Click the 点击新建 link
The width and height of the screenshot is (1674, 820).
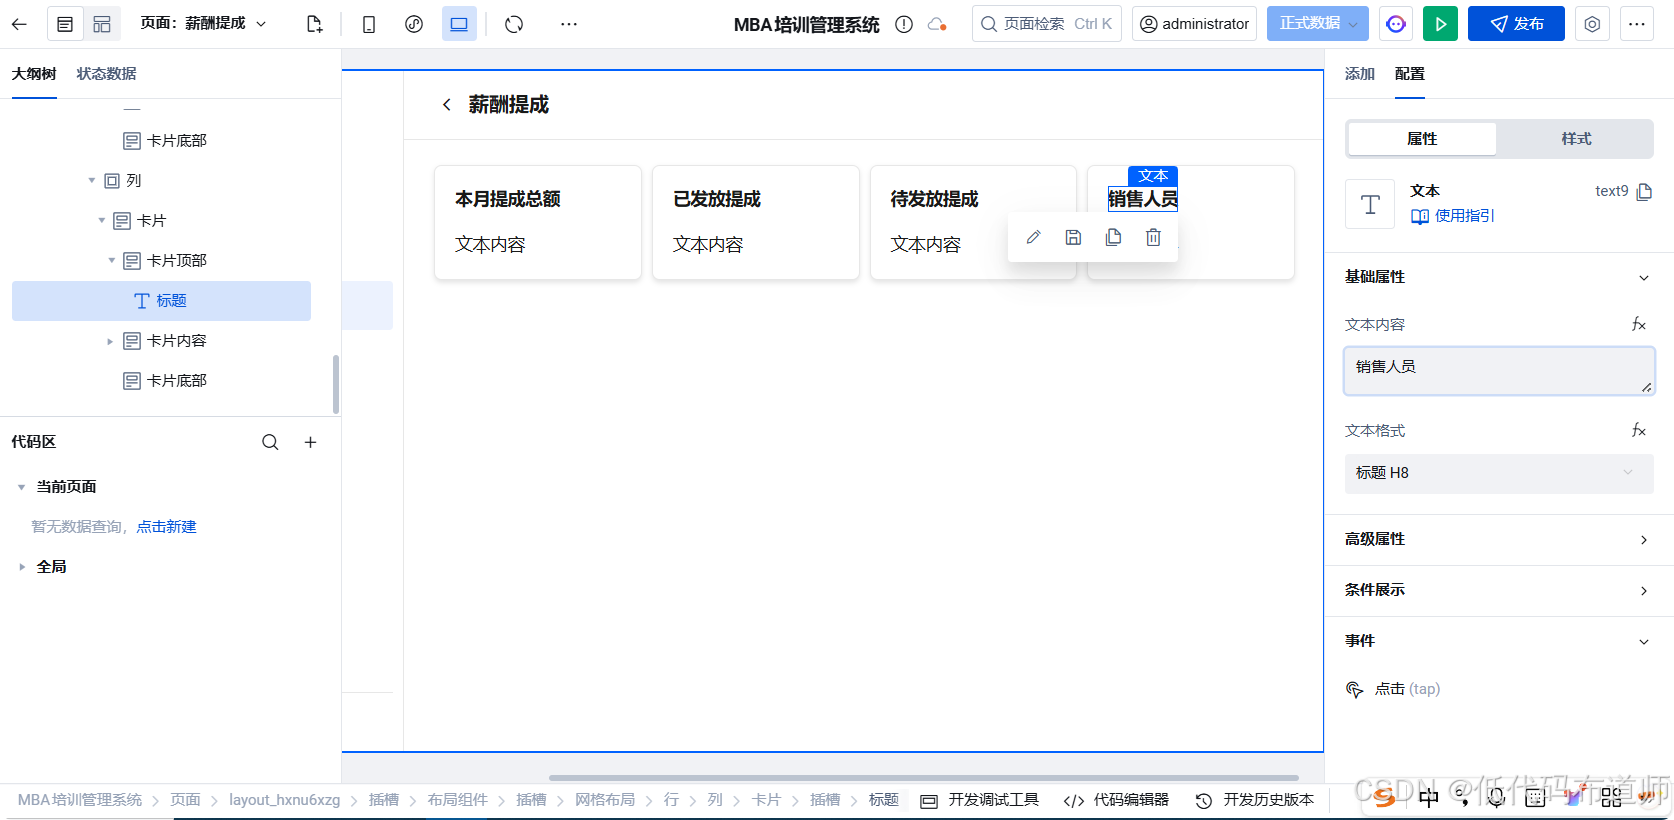point(167,527)
